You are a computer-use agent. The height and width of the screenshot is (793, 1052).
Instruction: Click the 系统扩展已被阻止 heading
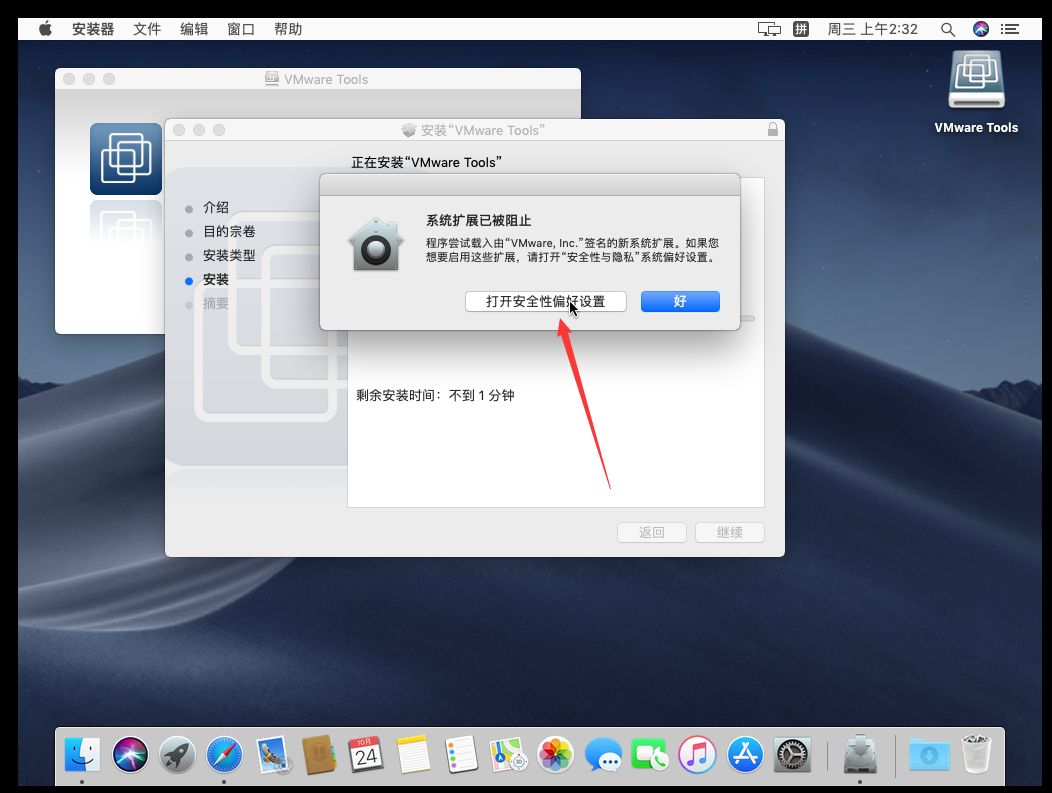coord(478,221)
